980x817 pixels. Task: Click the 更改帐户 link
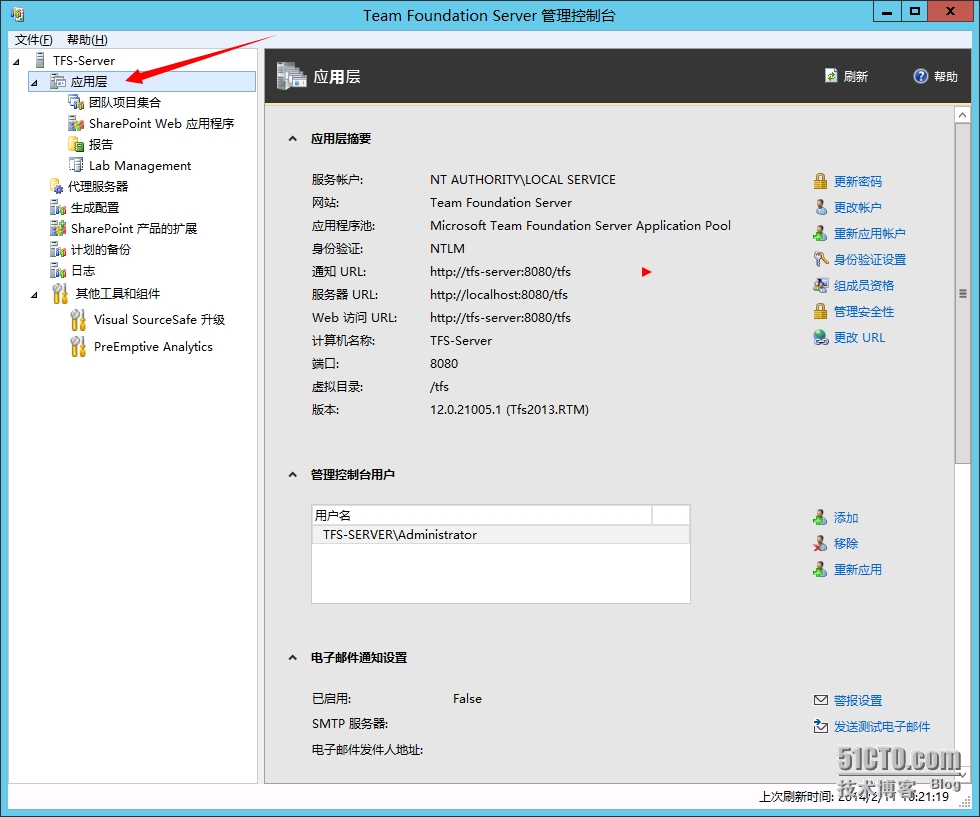click(858, 207)
